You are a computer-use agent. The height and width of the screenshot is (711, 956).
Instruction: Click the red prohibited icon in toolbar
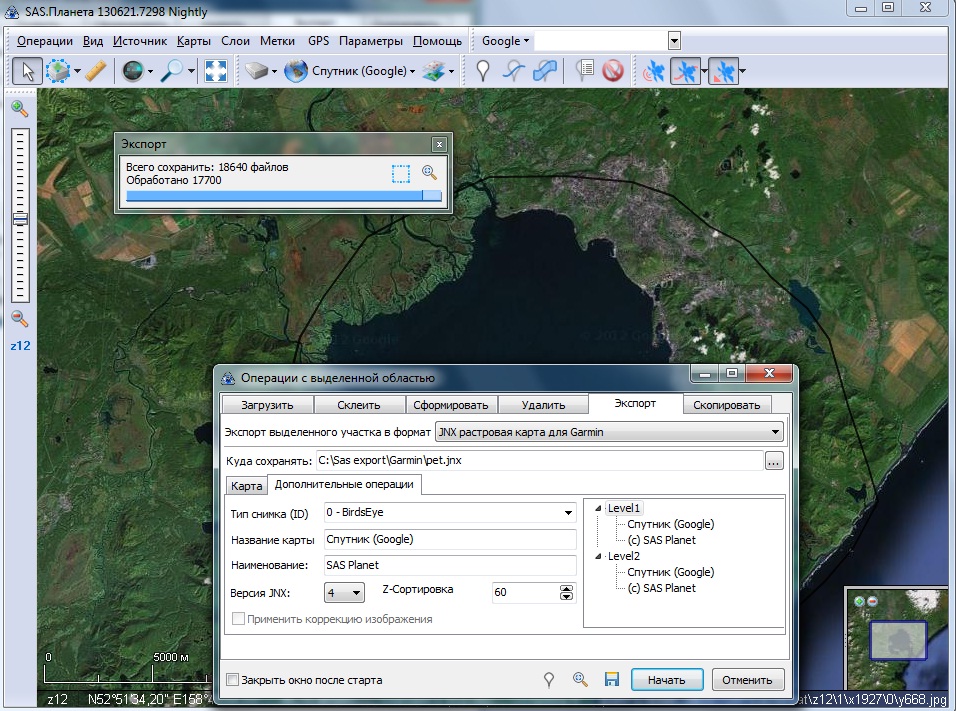tap(613, 71)
